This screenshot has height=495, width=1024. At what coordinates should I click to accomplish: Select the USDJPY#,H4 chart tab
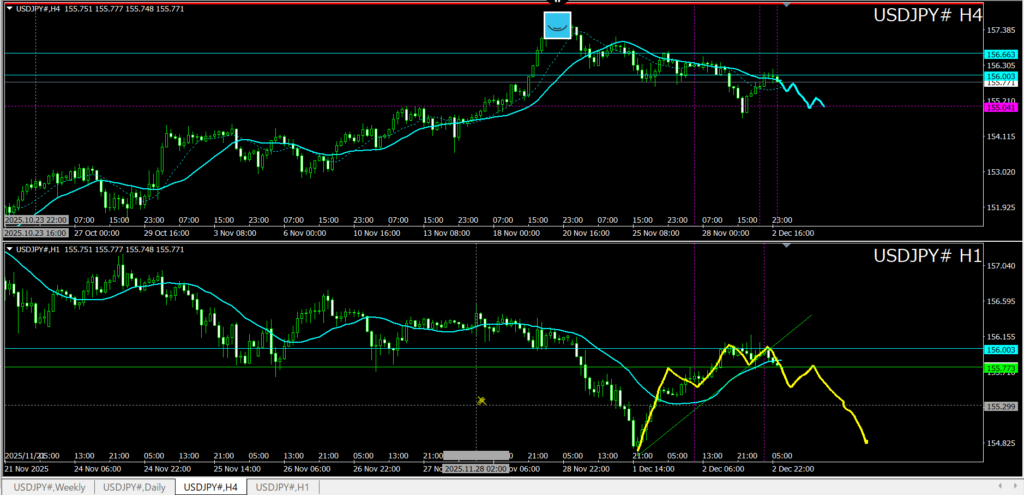pos(210,487)
